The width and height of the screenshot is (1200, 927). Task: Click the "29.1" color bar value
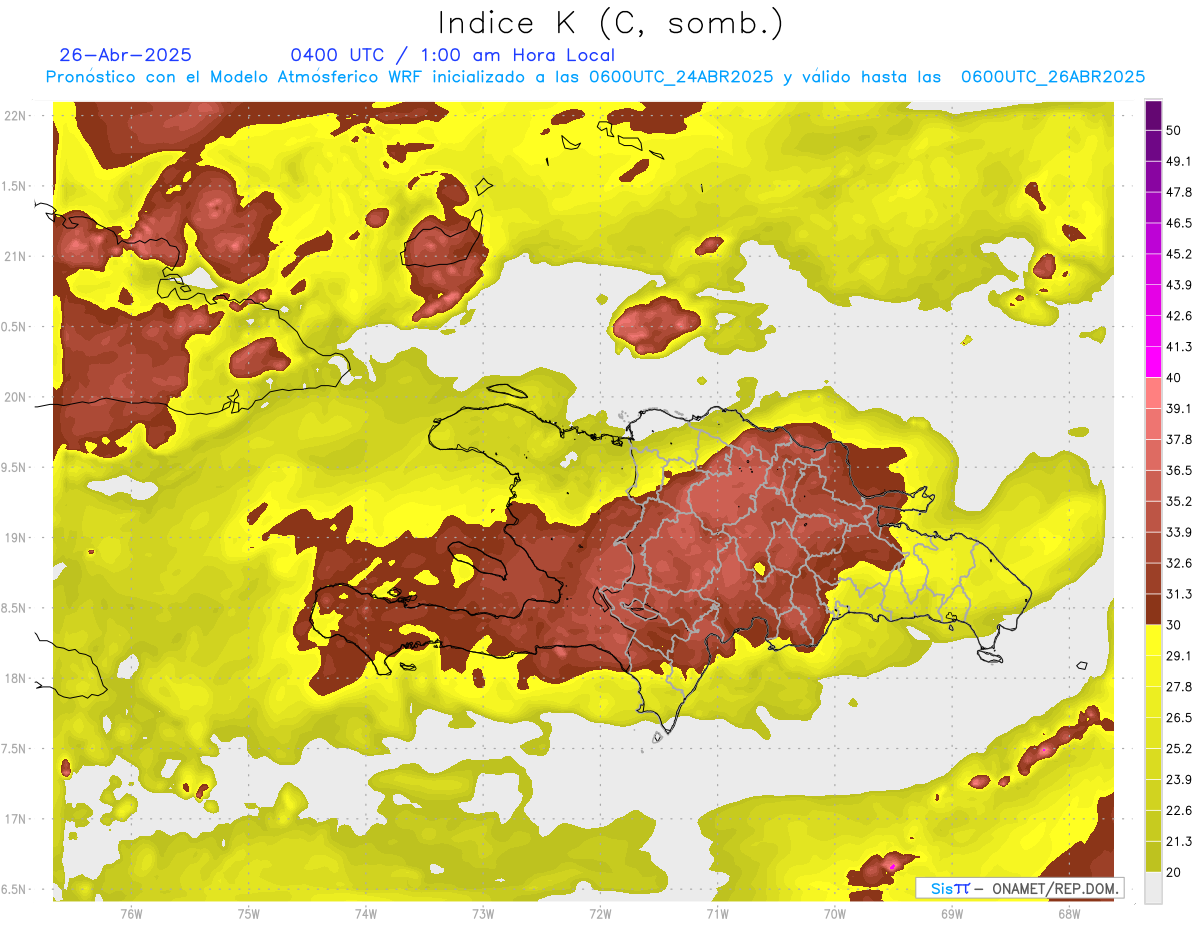(1178, 656)
